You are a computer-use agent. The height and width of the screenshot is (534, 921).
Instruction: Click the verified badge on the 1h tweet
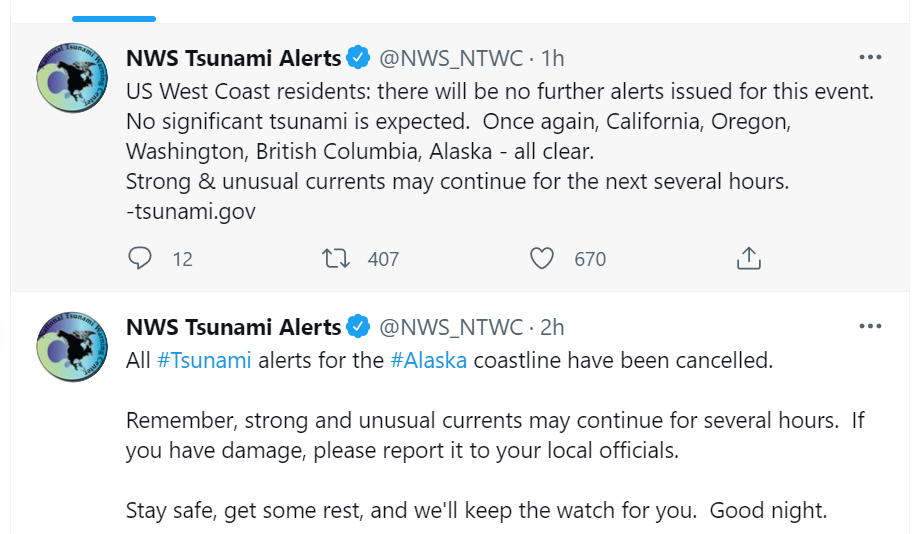[358, 58]
